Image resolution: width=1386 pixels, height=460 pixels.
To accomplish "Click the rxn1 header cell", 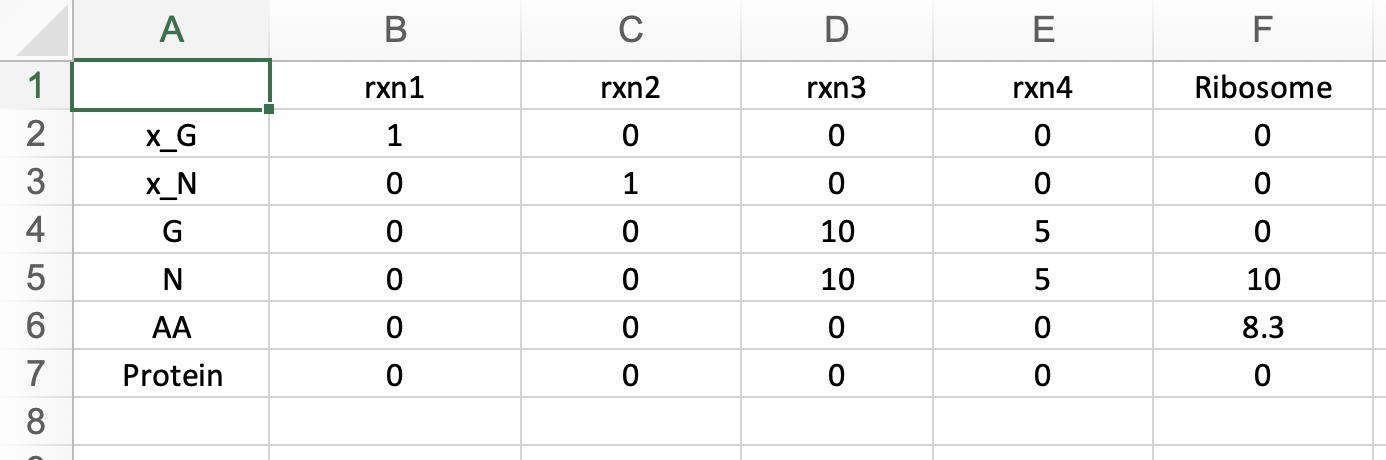I will point(395,87).
